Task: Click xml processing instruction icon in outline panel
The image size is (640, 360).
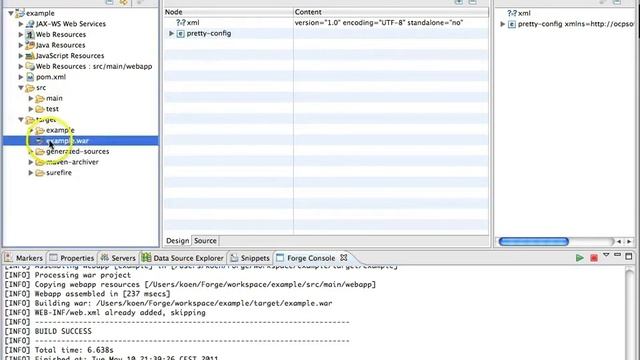Action: point(512,13)
